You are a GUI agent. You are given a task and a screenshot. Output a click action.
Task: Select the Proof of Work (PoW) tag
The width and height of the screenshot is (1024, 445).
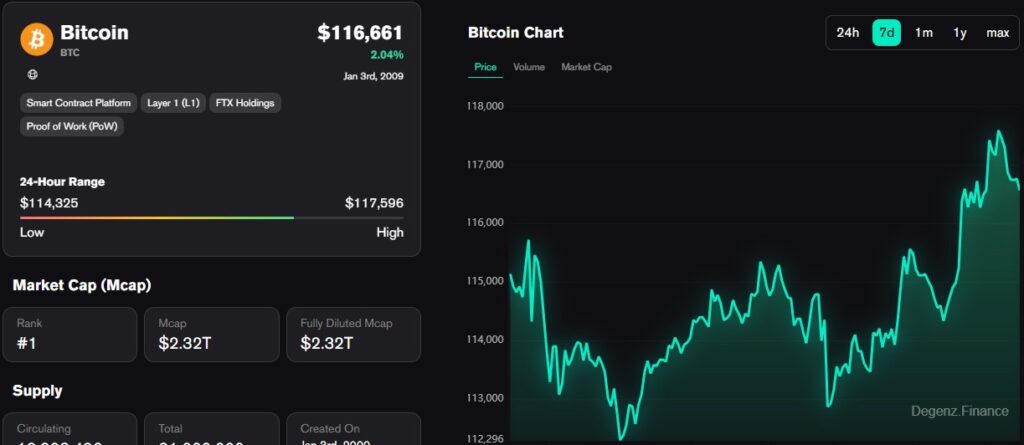[x=72, y=126]
